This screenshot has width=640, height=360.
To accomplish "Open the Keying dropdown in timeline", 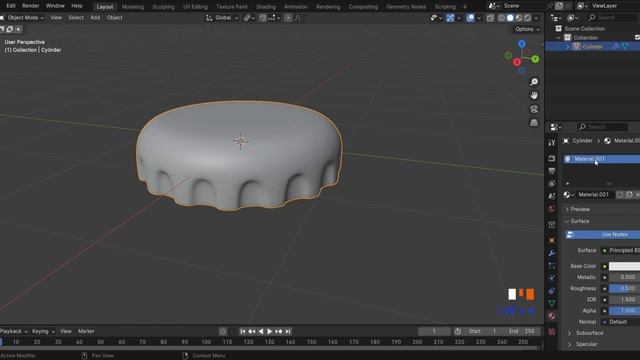I will [x=43, y=331].
